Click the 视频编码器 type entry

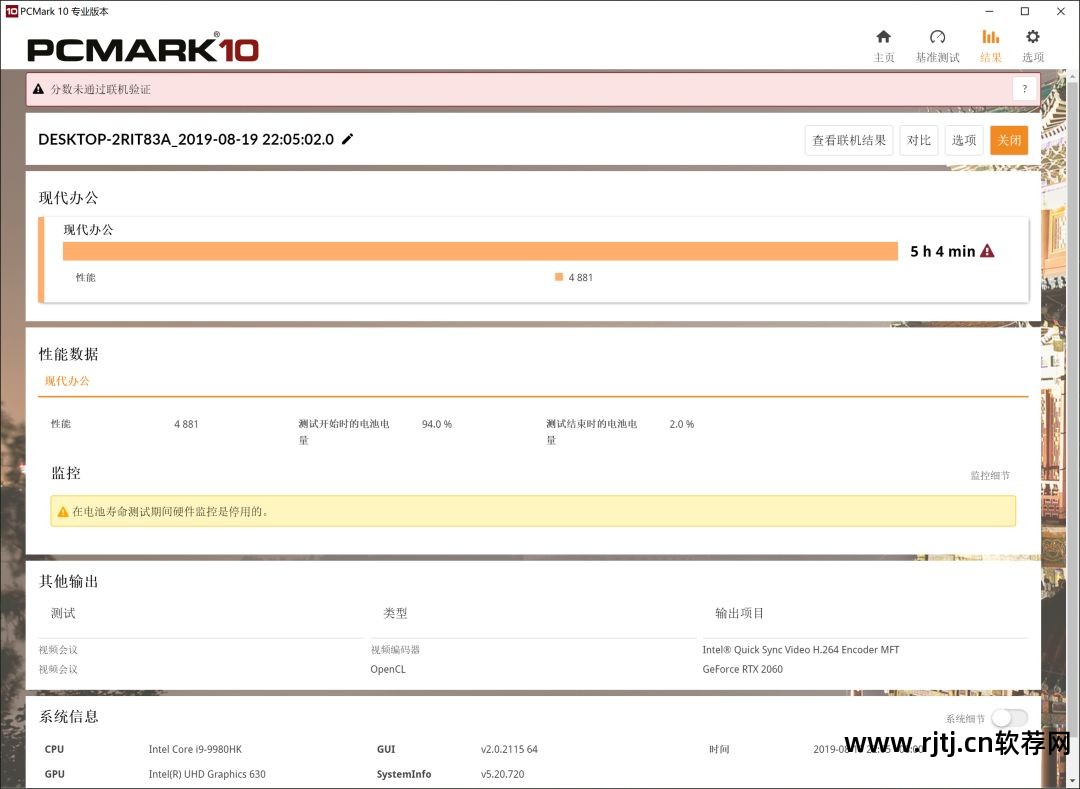coord(395,649)
